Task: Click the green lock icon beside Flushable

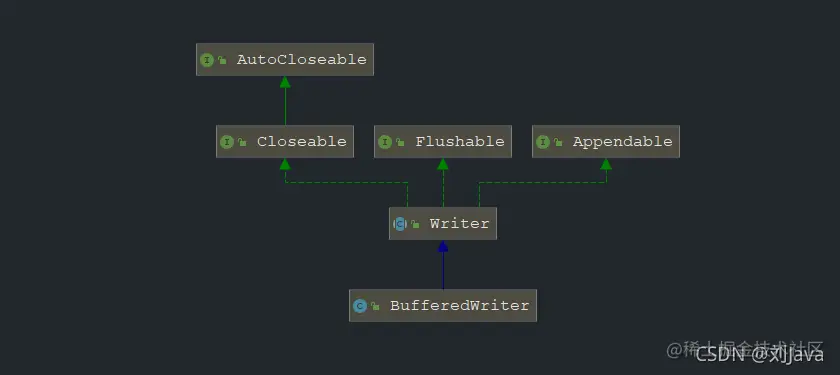Action: coord(400,142)
